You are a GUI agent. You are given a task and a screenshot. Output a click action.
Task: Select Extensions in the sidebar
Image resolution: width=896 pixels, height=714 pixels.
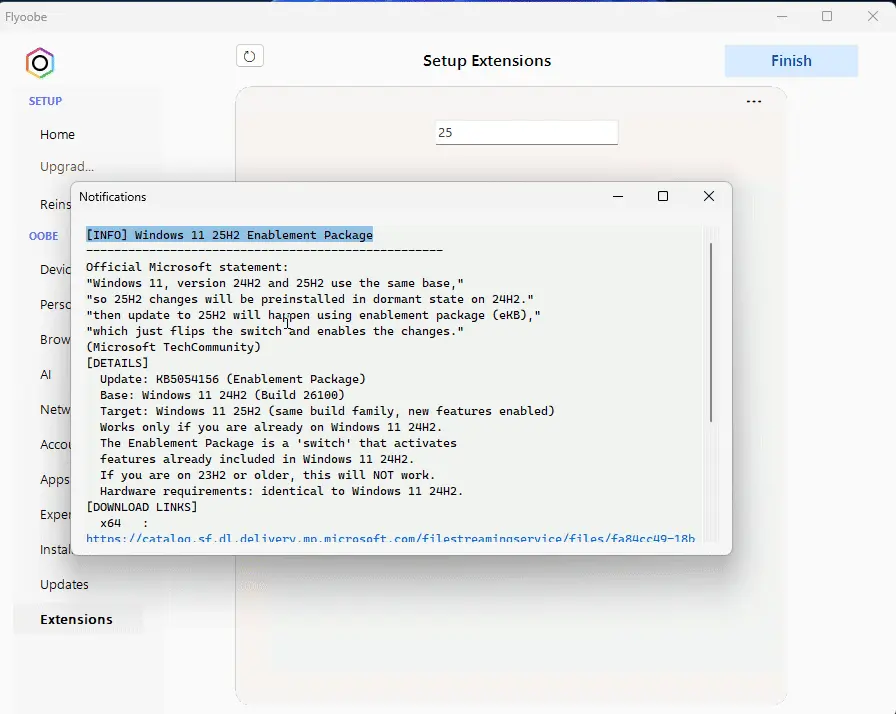point(76,619)
